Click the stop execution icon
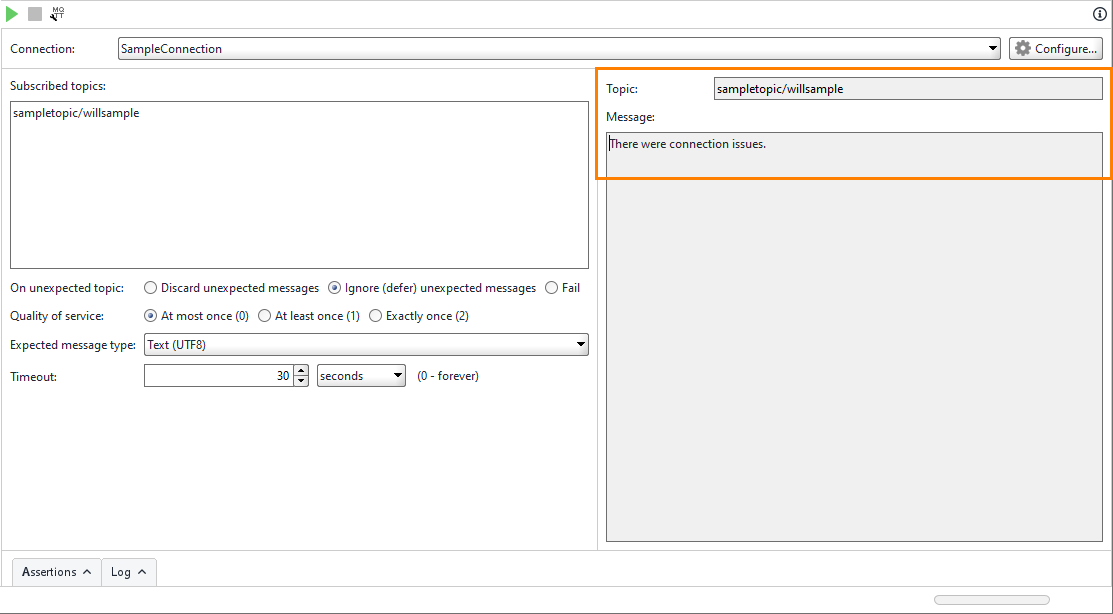This screenshot has height=614, width=1113. click(35, 13)
